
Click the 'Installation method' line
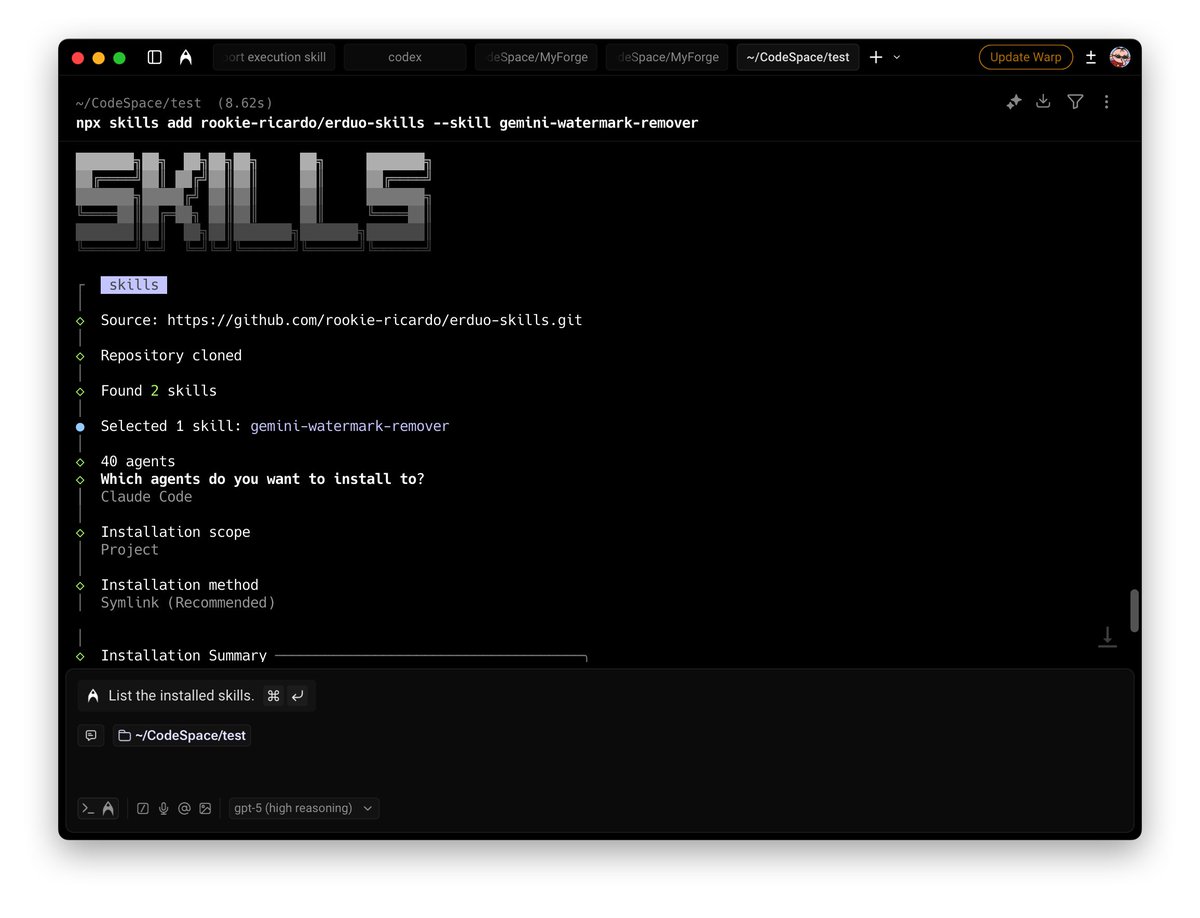coord(179,585)
